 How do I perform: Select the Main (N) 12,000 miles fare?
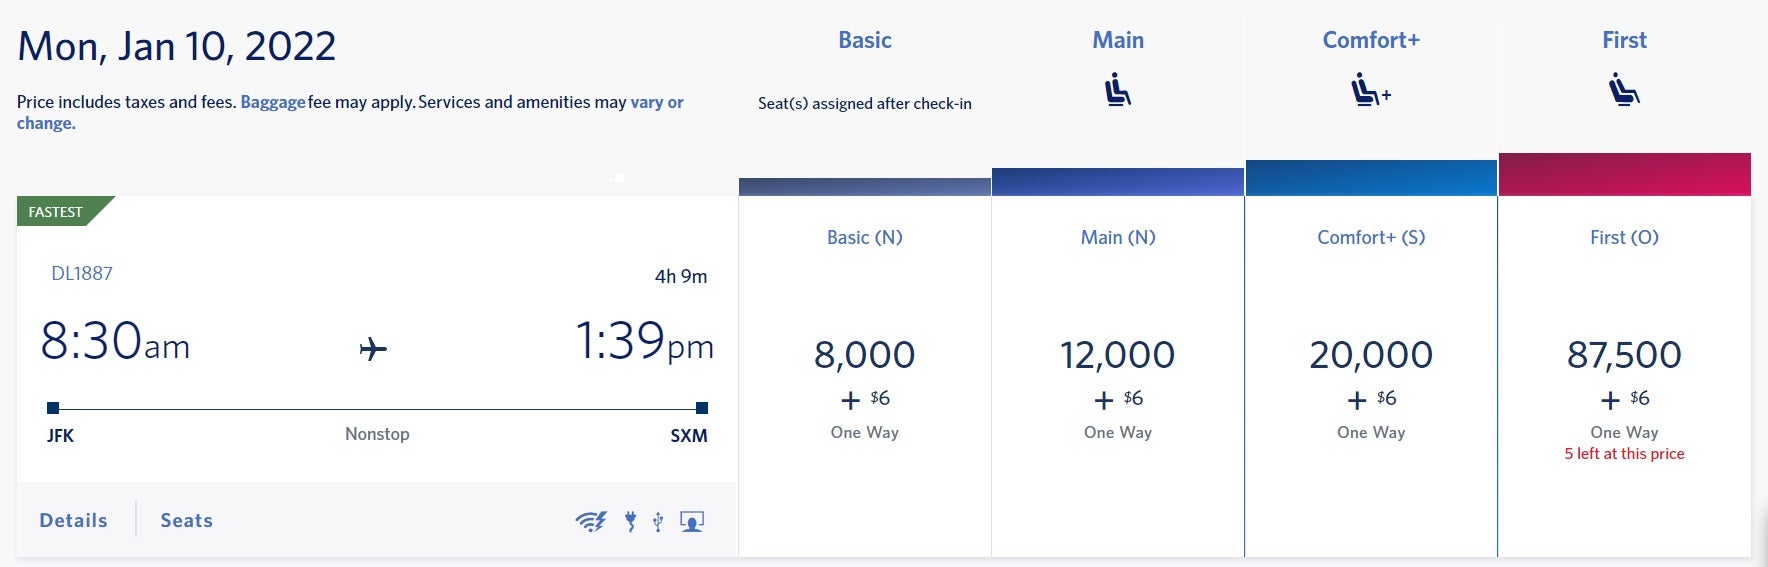(x=1118, y=376)
